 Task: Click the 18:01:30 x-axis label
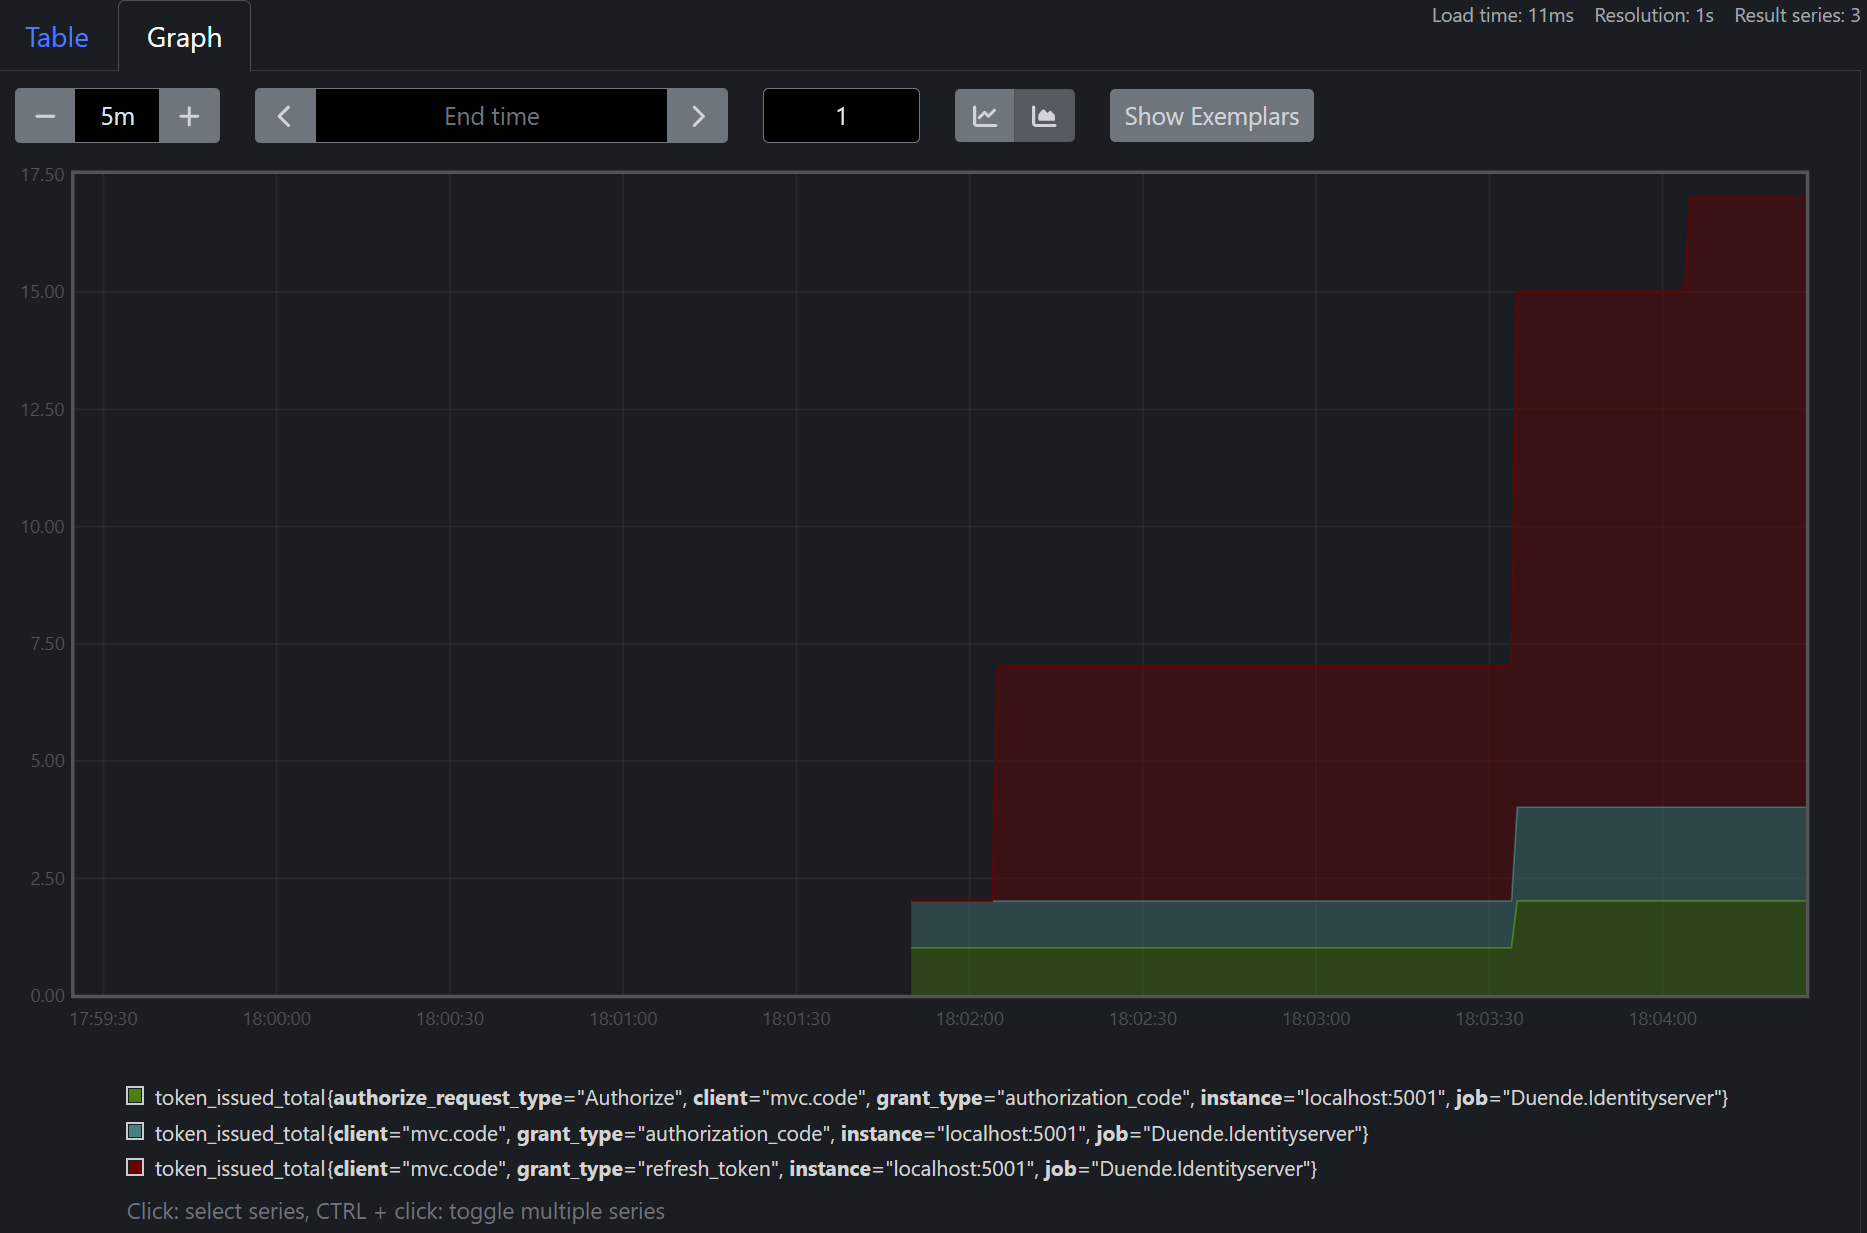click(x=796, y=1019)
